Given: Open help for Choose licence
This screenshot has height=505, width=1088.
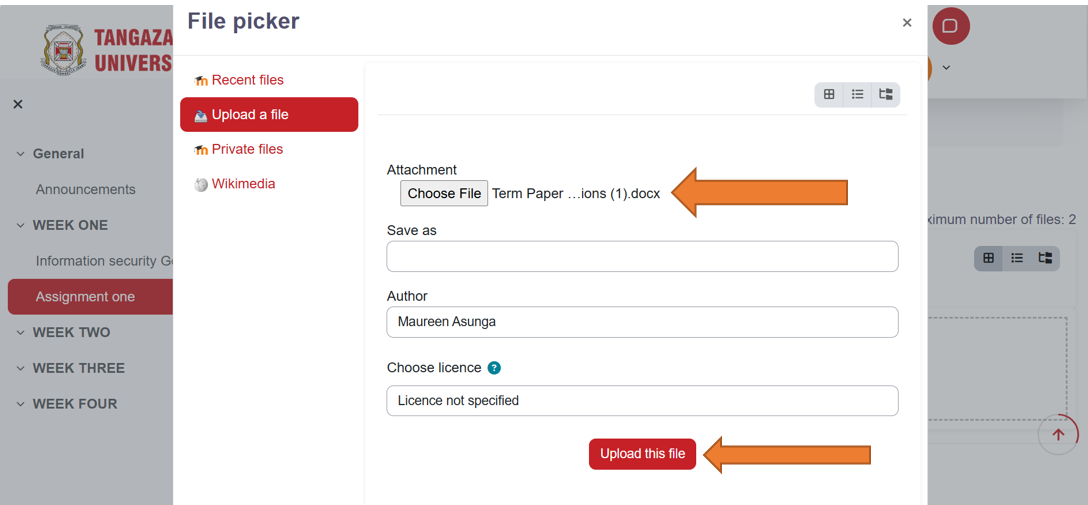Looking at the screenshot, I should pos(493,368).
